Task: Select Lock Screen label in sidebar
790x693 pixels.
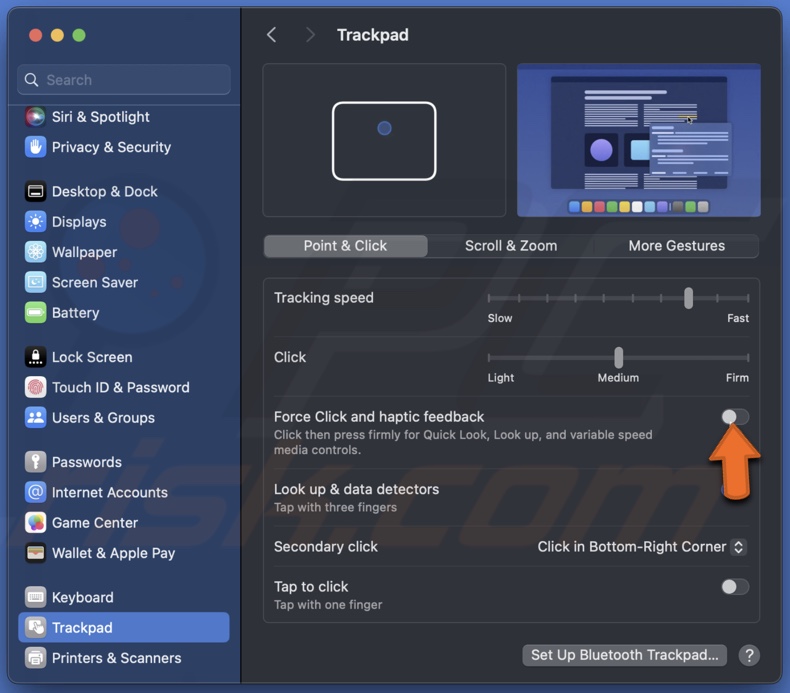Action: (x=92, y=357)
